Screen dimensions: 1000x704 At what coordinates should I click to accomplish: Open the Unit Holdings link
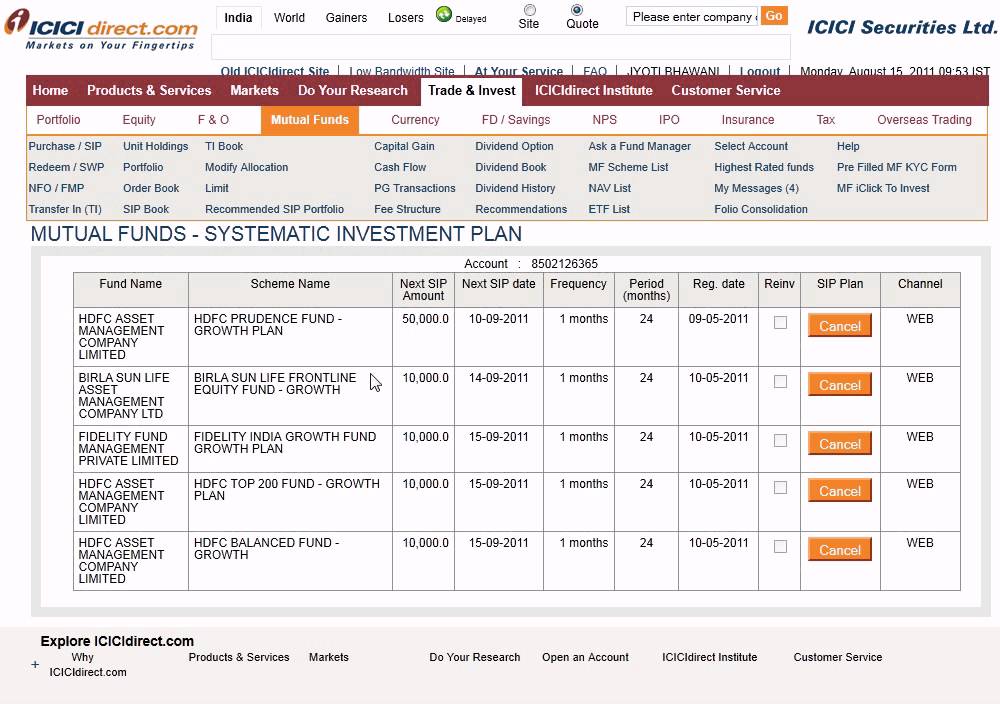[x=156, y=146]
